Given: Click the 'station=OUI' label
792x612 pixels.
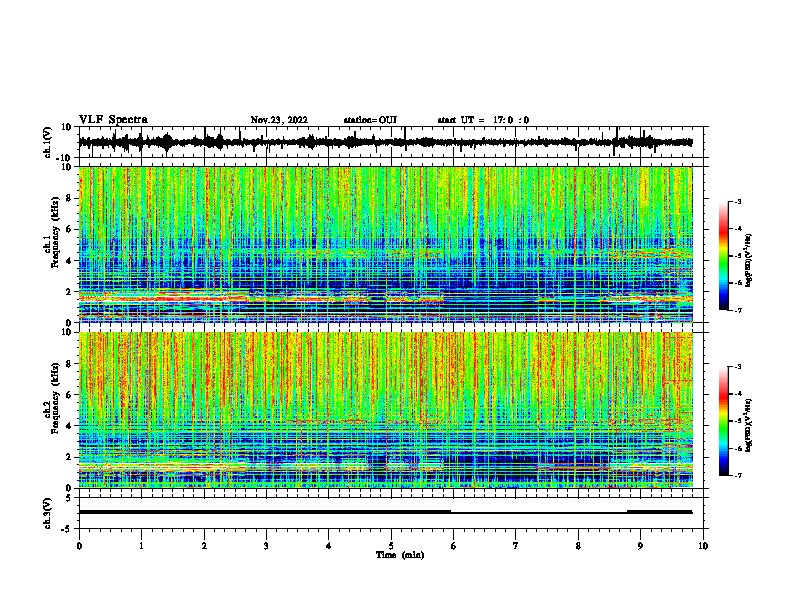Looking at the screenshot, I should pyautogui.click(x=370, y=120).
